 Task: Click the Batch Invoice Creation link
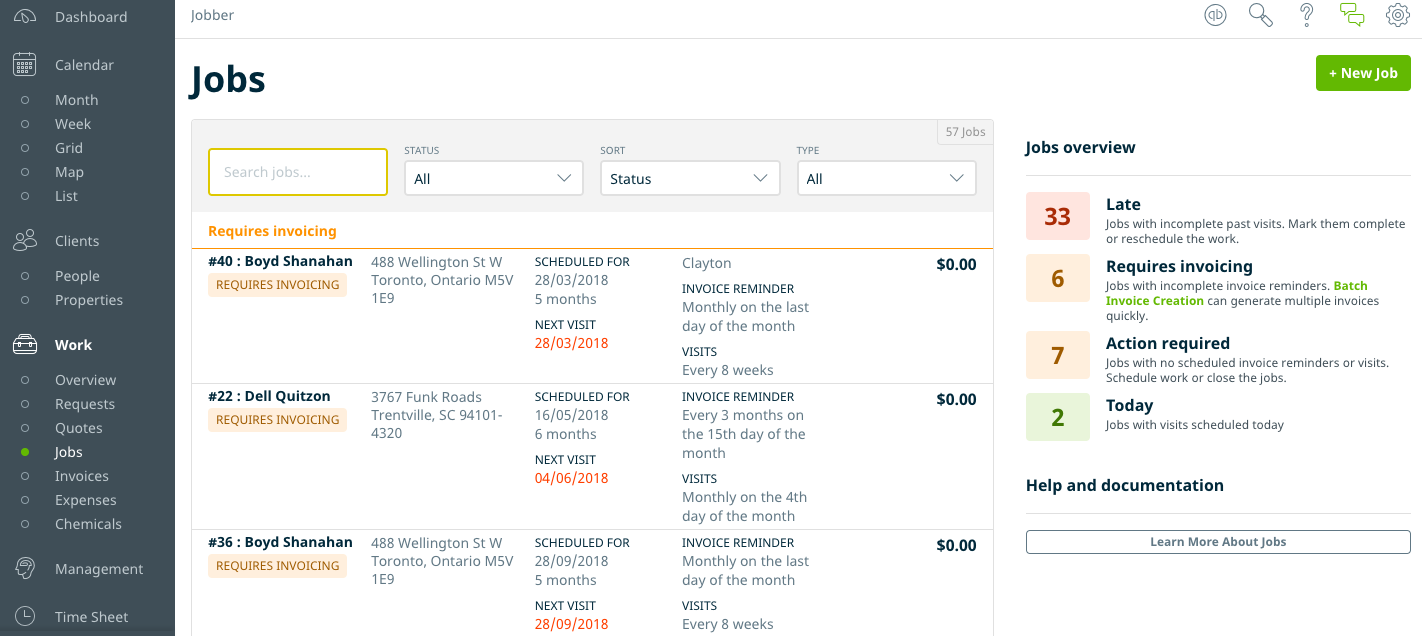click(1350, 286)
